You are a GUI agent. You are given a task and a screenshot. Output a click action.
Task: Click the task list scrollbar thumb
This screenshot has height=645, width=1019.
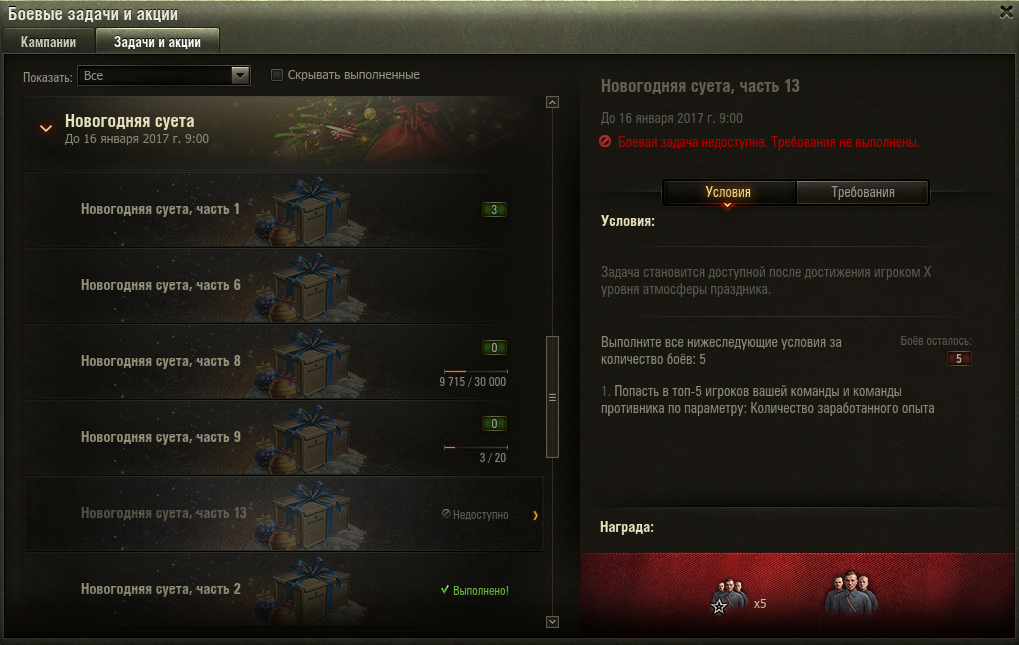click(552, 397)
